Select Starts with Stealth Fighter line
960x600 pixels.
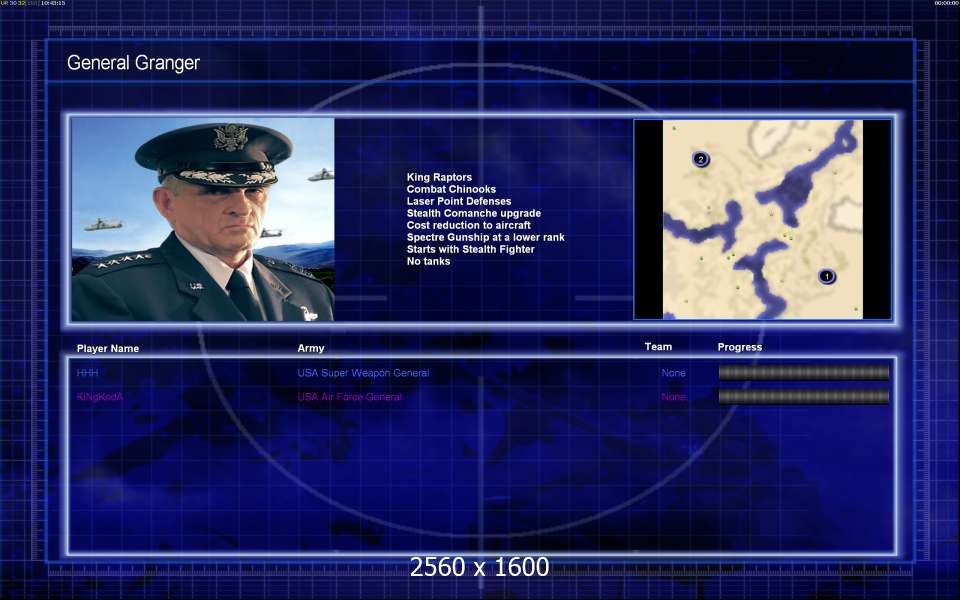coord(470,249)
